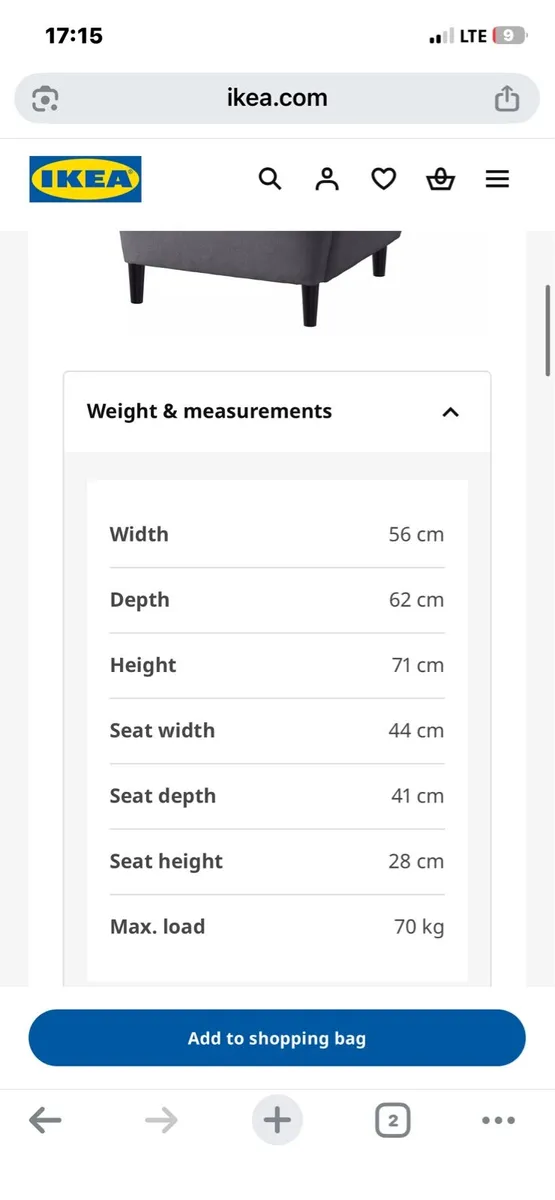
Task: Open the IKEA search icon
Action: pyautogui.click(x=270, y=179)
